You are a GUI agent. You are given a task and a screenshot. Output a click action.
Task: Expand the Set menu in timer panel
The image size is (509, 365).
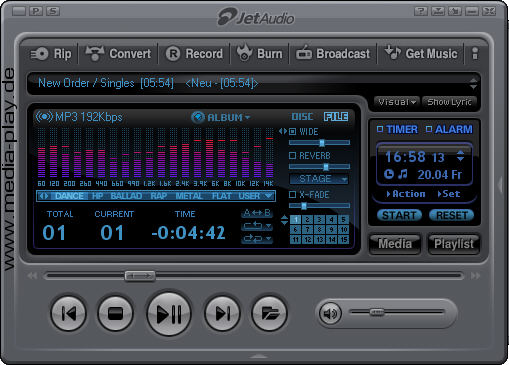[x=449, y=194]
